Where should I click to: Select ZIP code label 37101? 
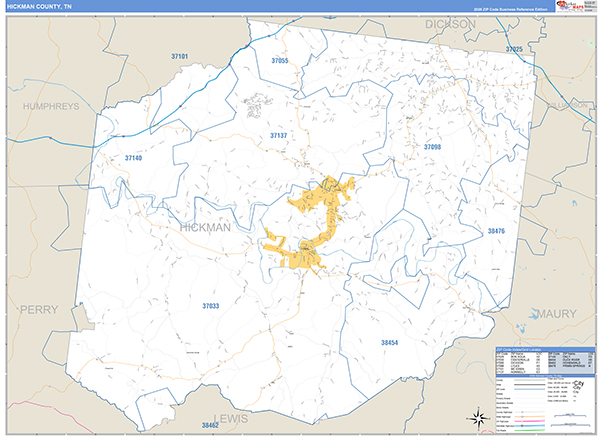click(179, 56)
